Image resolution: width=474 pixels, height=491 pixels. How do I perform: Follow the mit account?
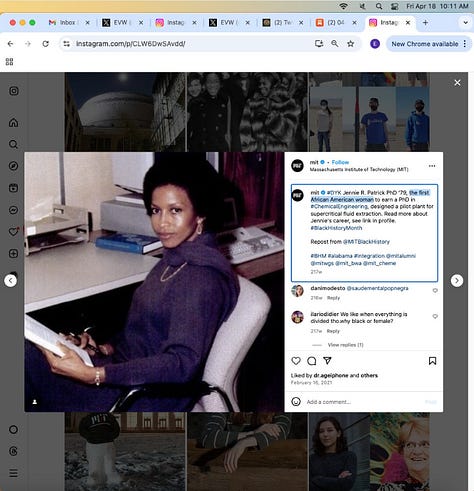[x=340, y=162]
